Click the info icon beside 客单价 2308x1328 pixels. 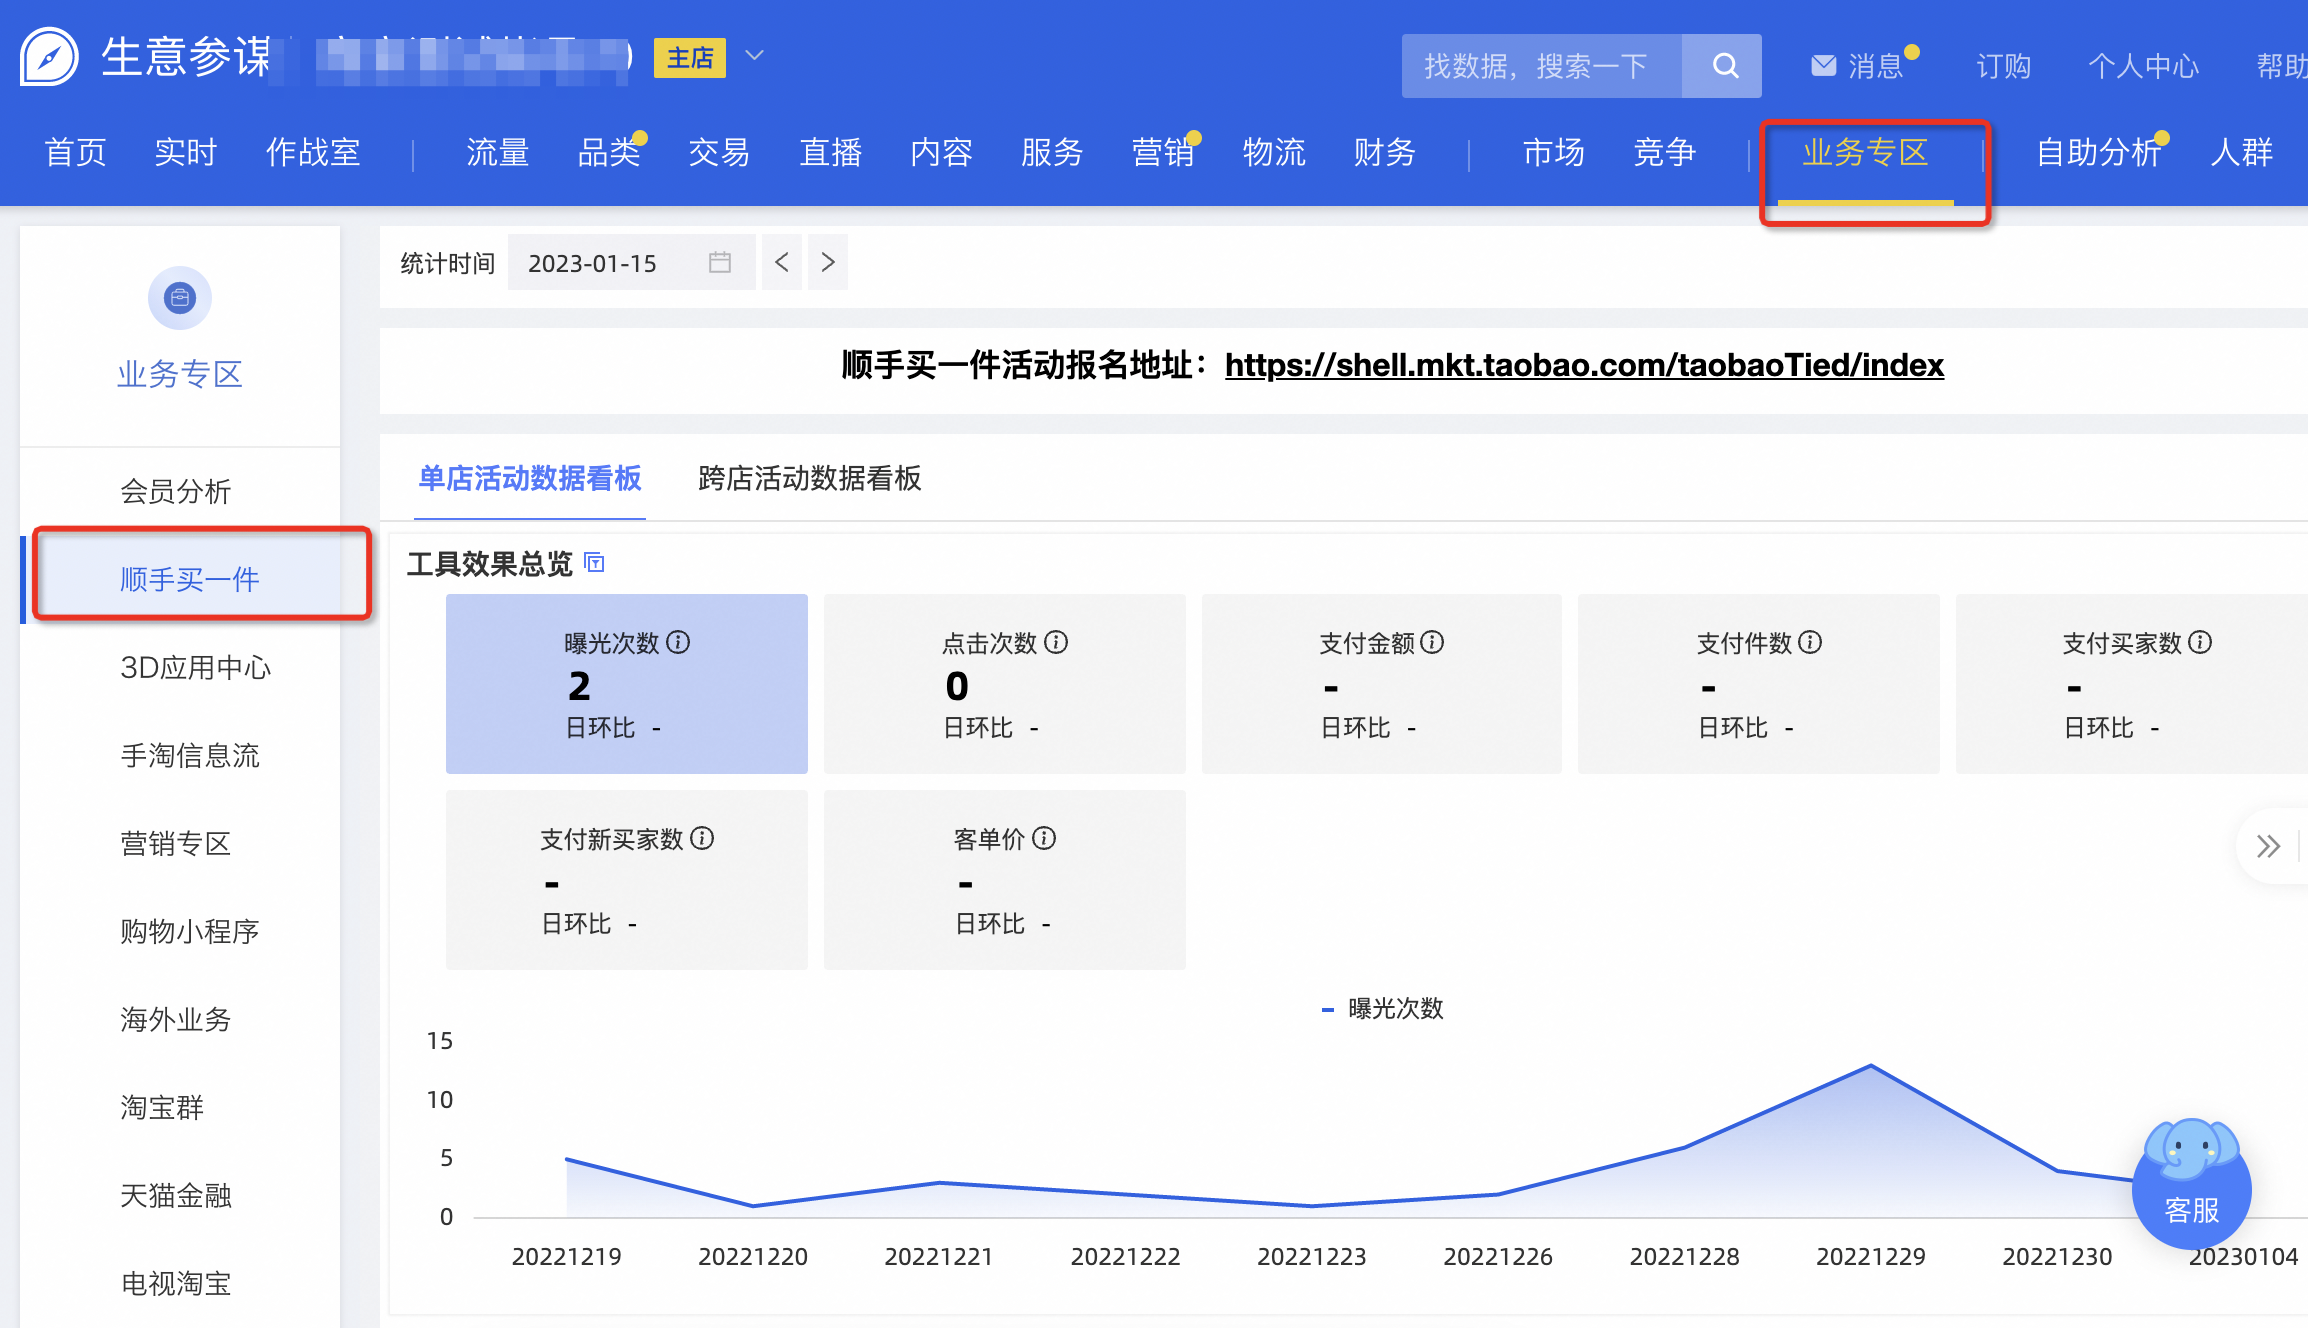point(1045,838)
